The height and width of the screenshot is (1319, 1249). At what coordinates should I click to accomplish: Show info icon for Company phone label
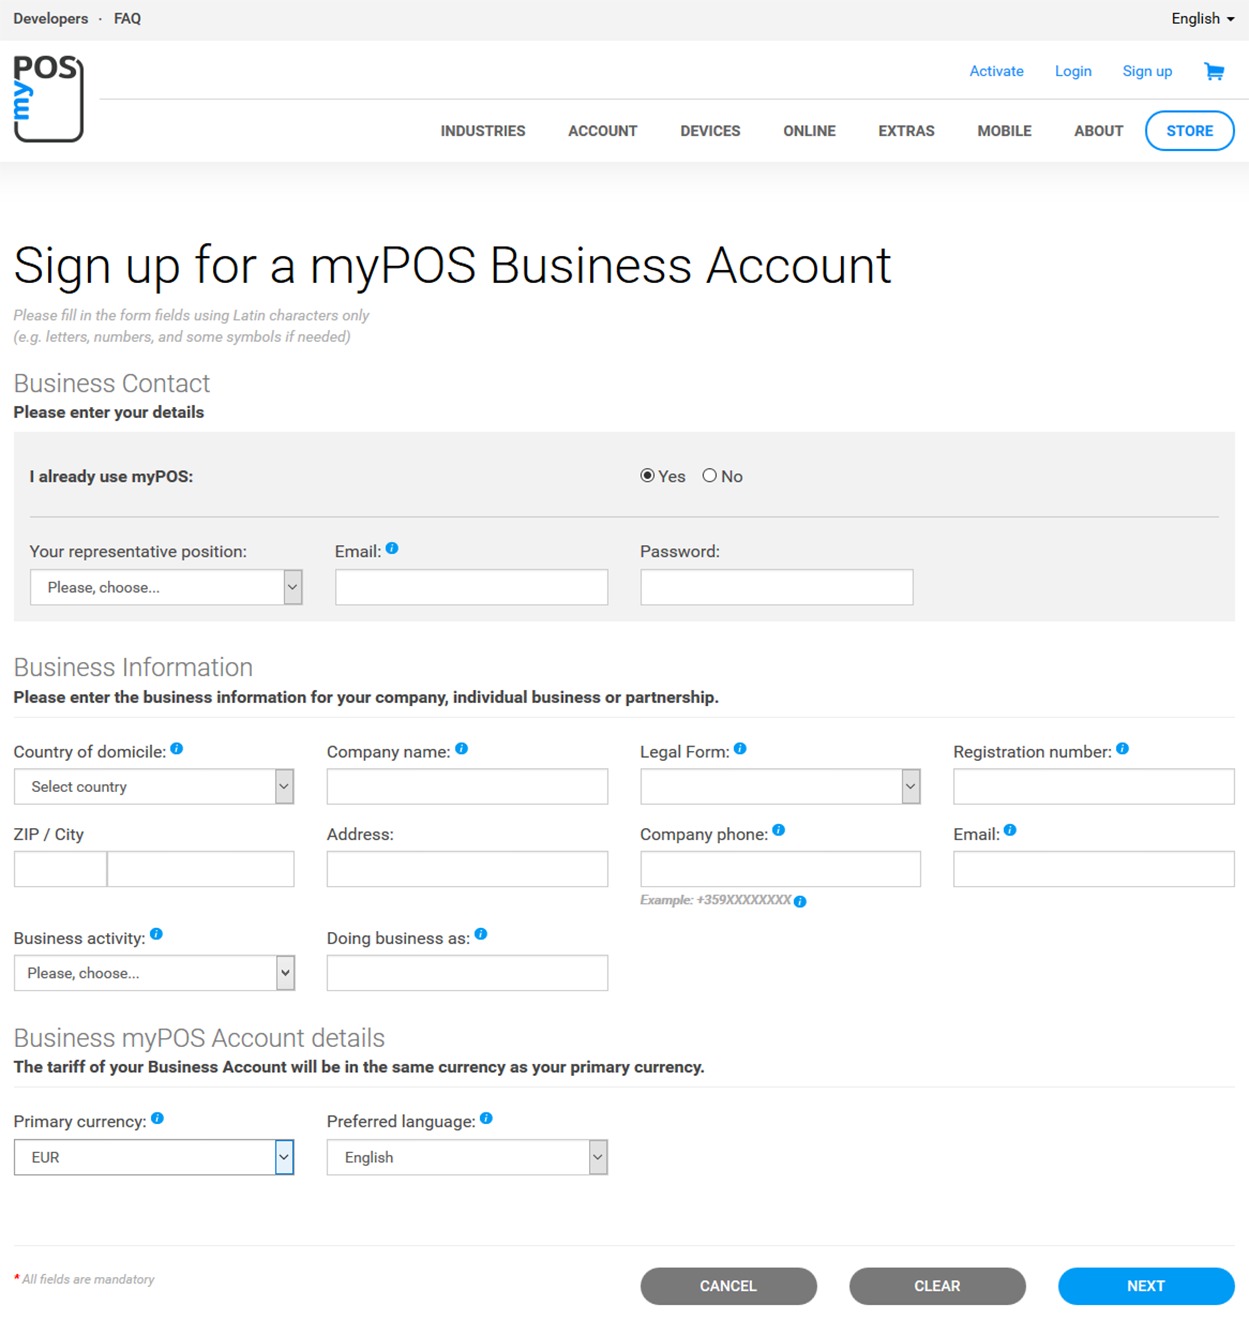[779, 830]
